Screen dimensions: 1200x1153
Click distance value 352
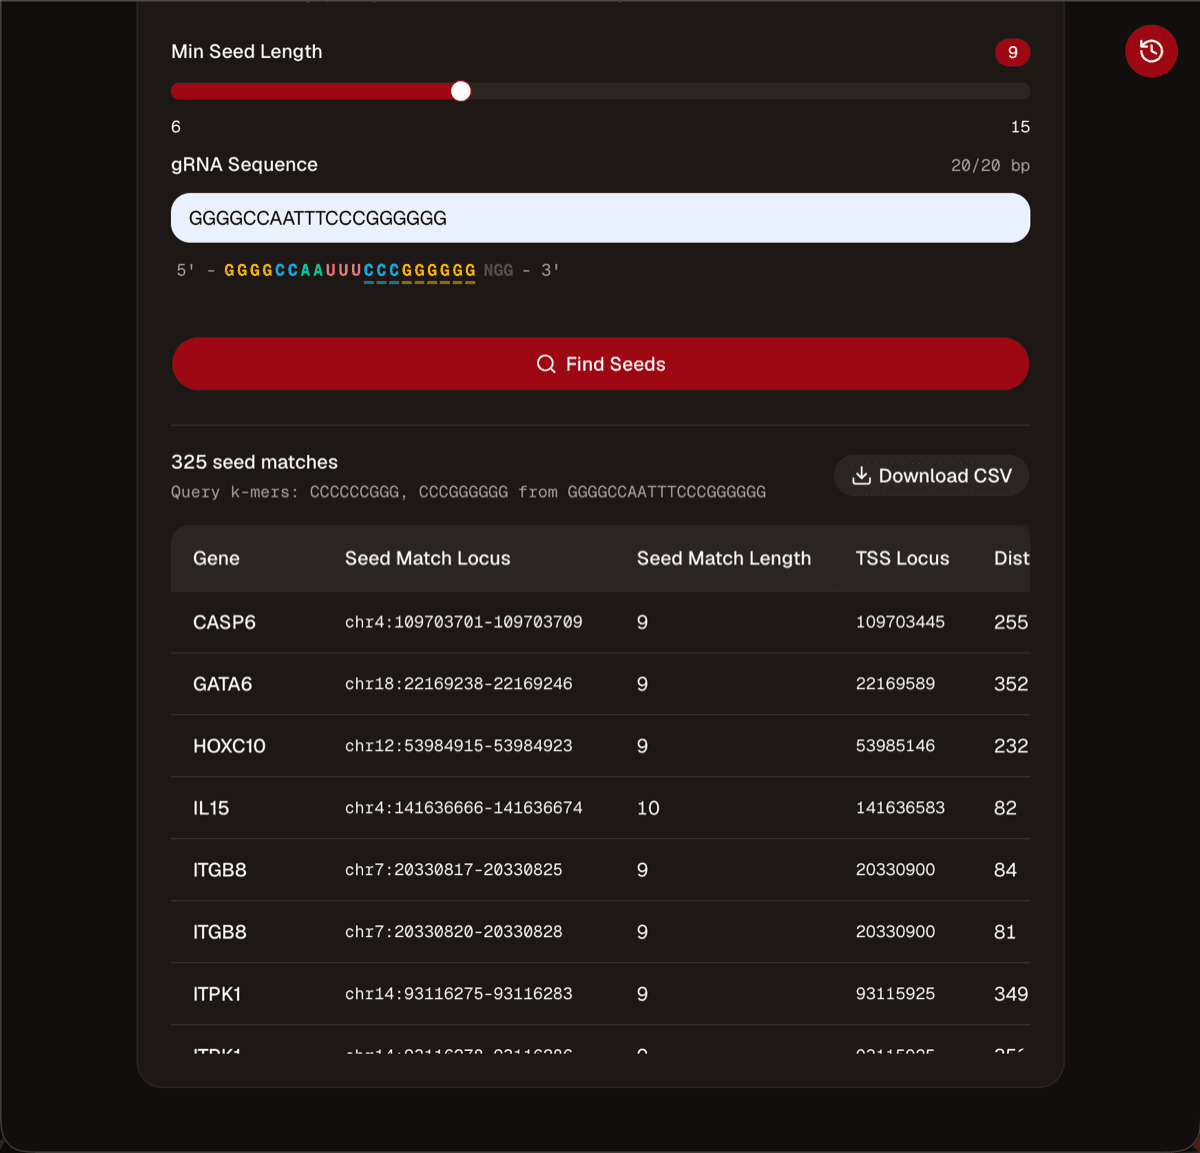coord(1011,684)
